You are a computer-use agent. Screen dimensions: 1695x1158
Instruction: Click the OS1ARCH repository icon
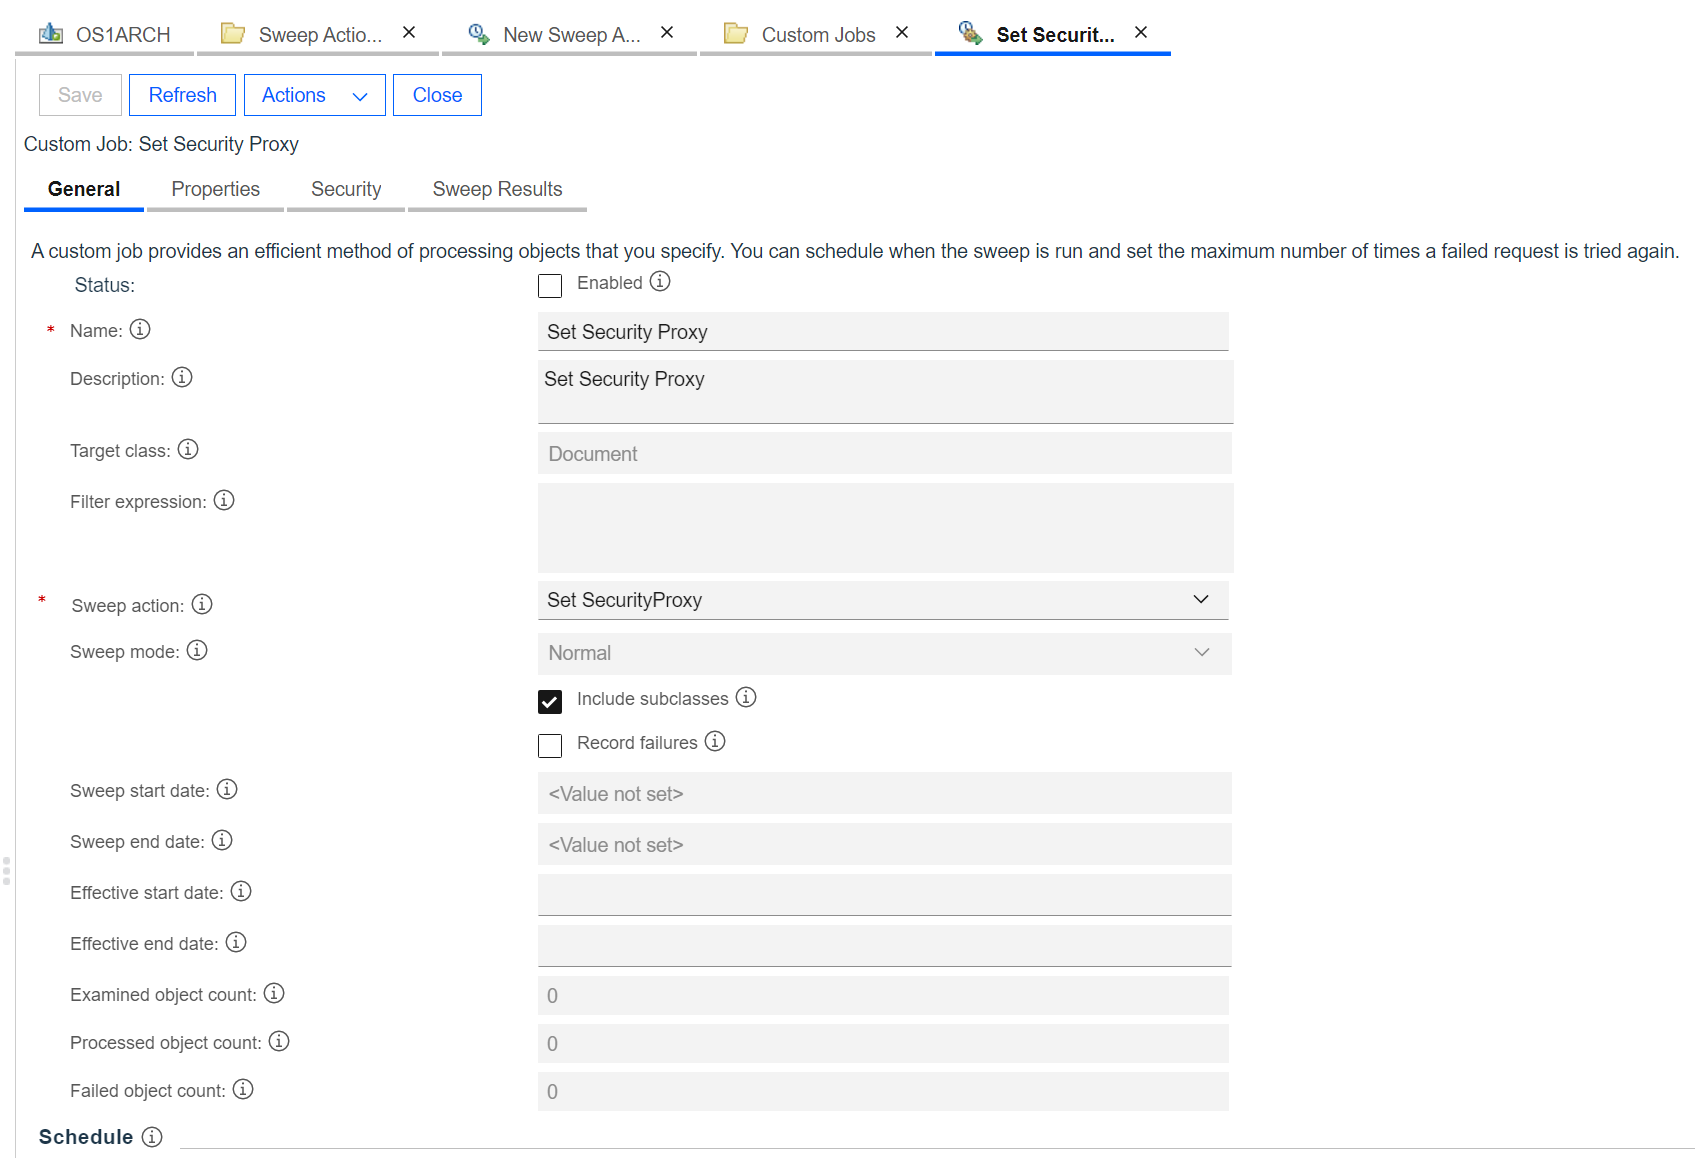[49, 32]
